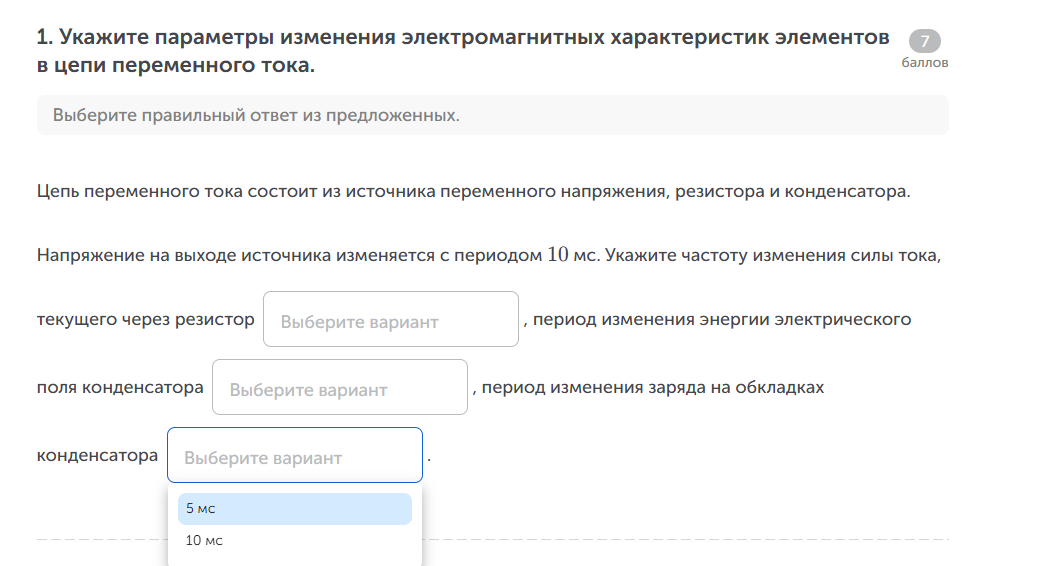This screenshot has height=566, width=1064.
Task: Click the "баллов" label under the badge
Action: click(x=924, y=63)
